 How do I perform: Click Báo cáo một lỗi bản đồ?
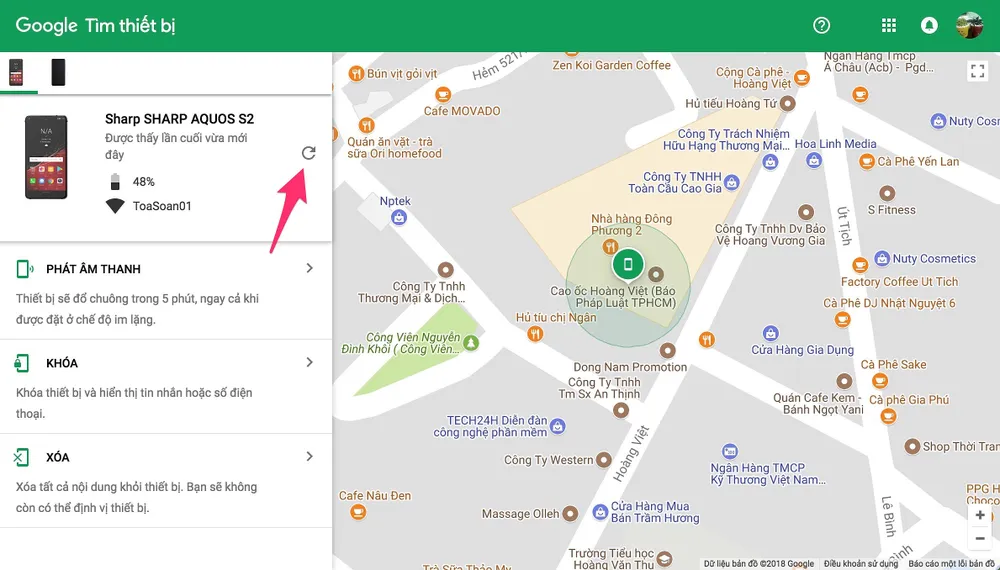(953, 564)
